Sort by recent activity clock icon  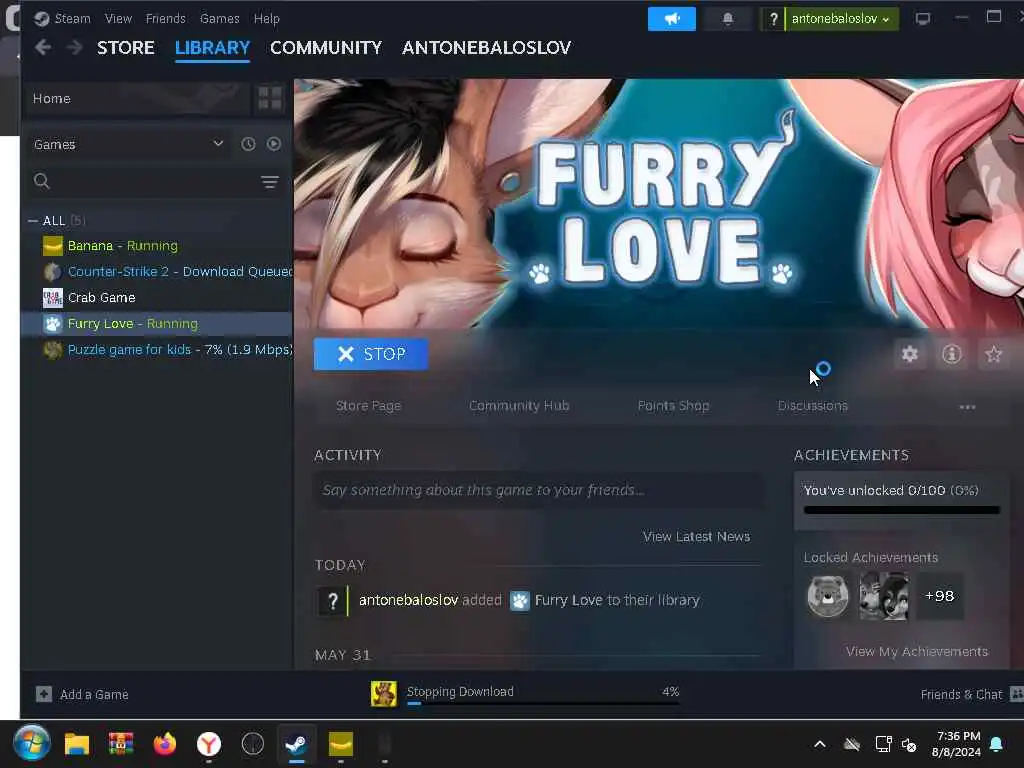[248, 144]
